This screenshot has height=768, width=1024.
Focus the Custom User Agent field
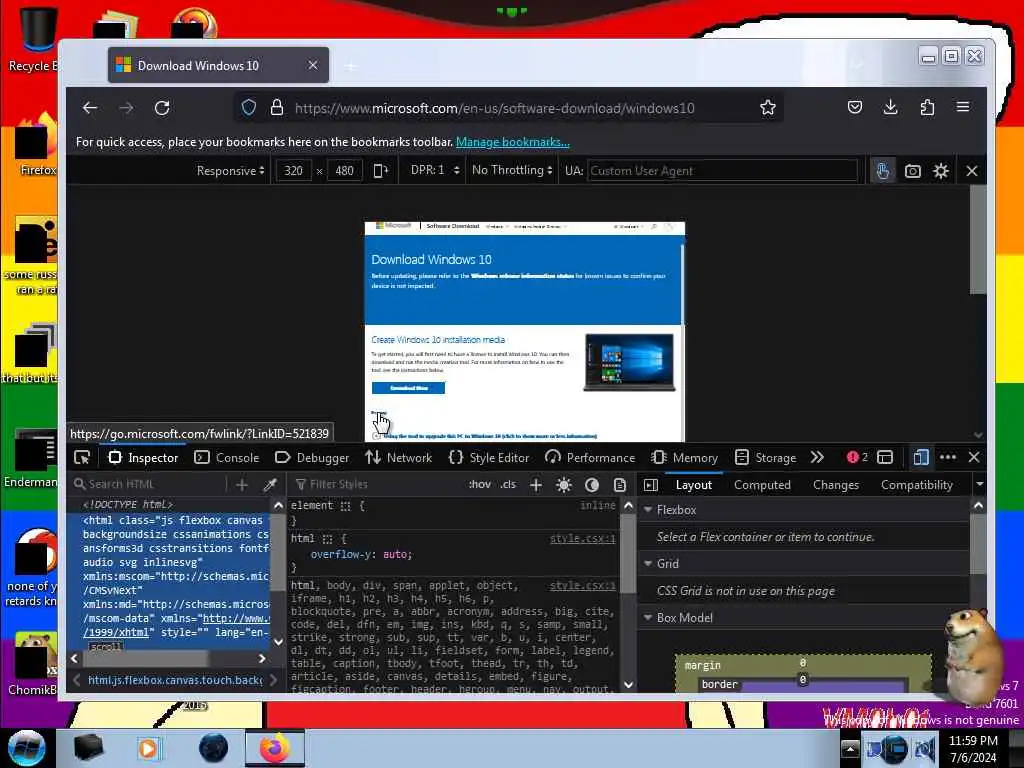point(722,170)
